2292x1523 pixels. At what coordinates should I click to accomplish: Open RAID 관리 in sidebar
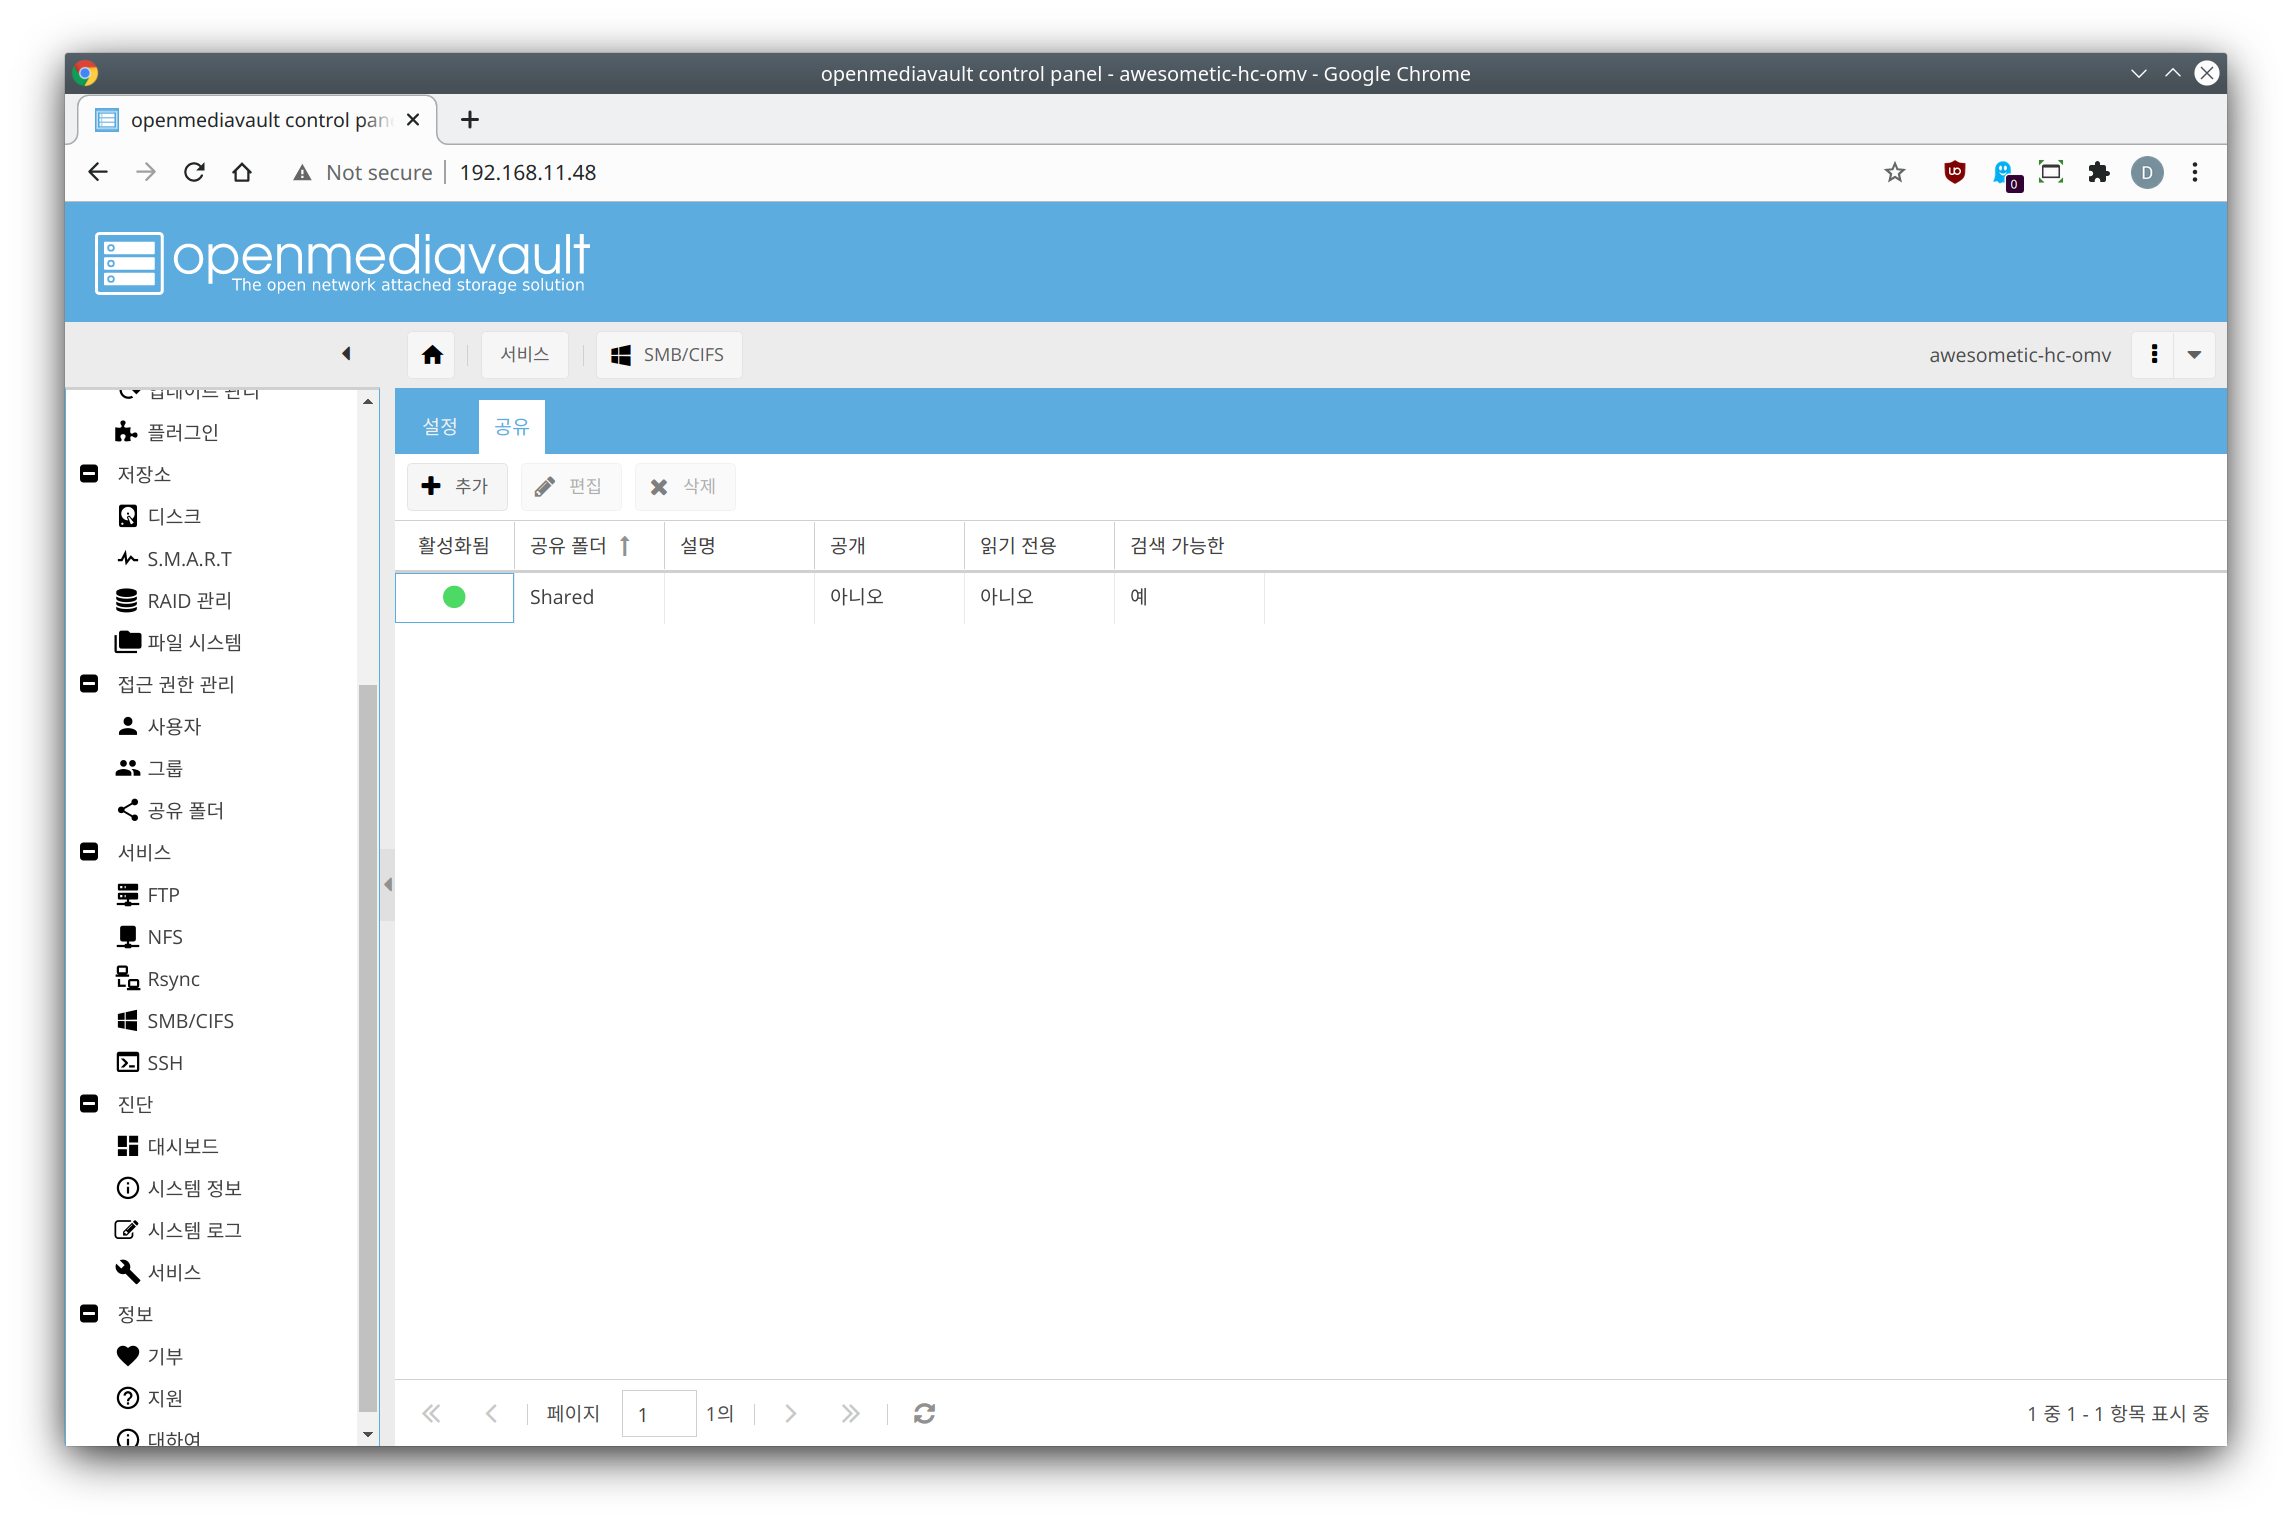coord(175,600)
